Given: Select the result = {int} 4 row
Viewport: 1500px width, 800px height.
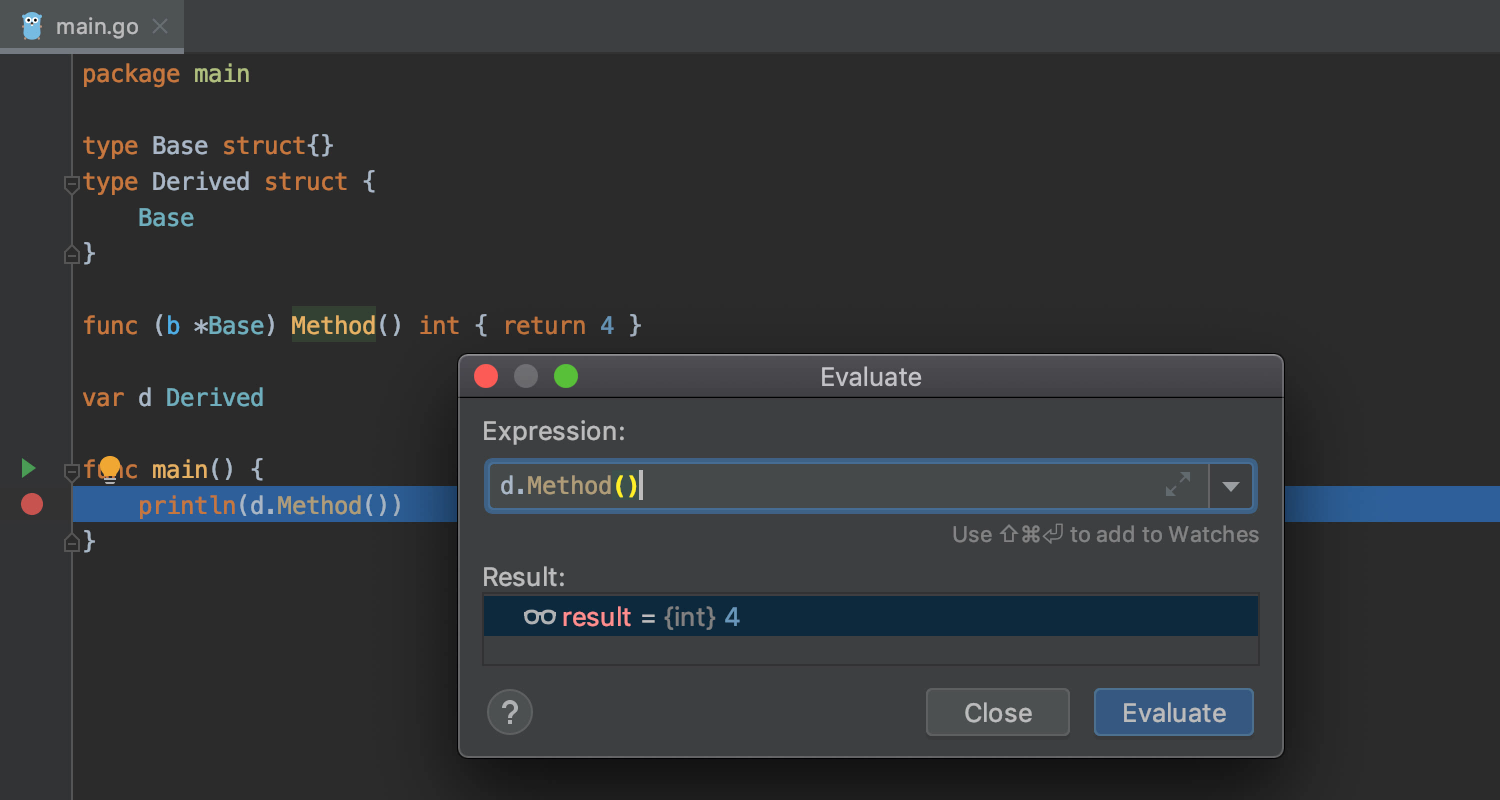Looking at the screenshot, I should (x=870, y=617).
